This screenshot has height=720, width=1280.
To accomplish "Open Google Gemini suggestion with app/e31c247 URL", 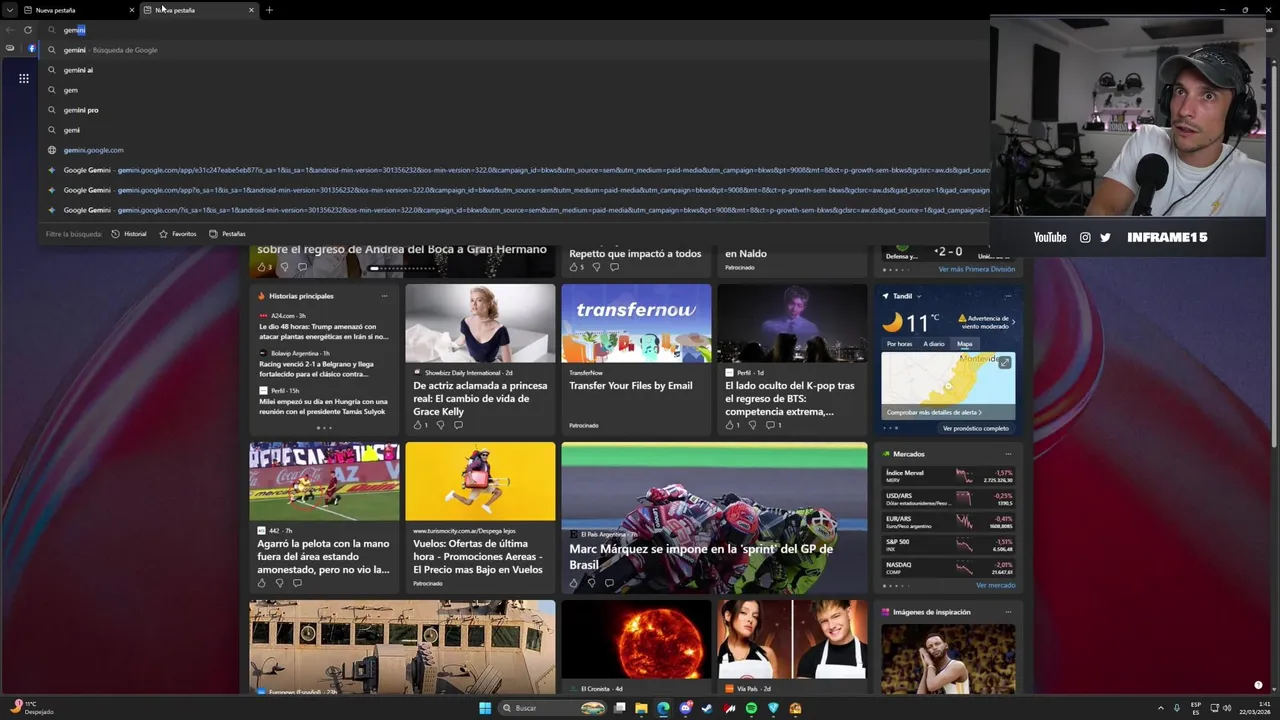I will (515, 170).
